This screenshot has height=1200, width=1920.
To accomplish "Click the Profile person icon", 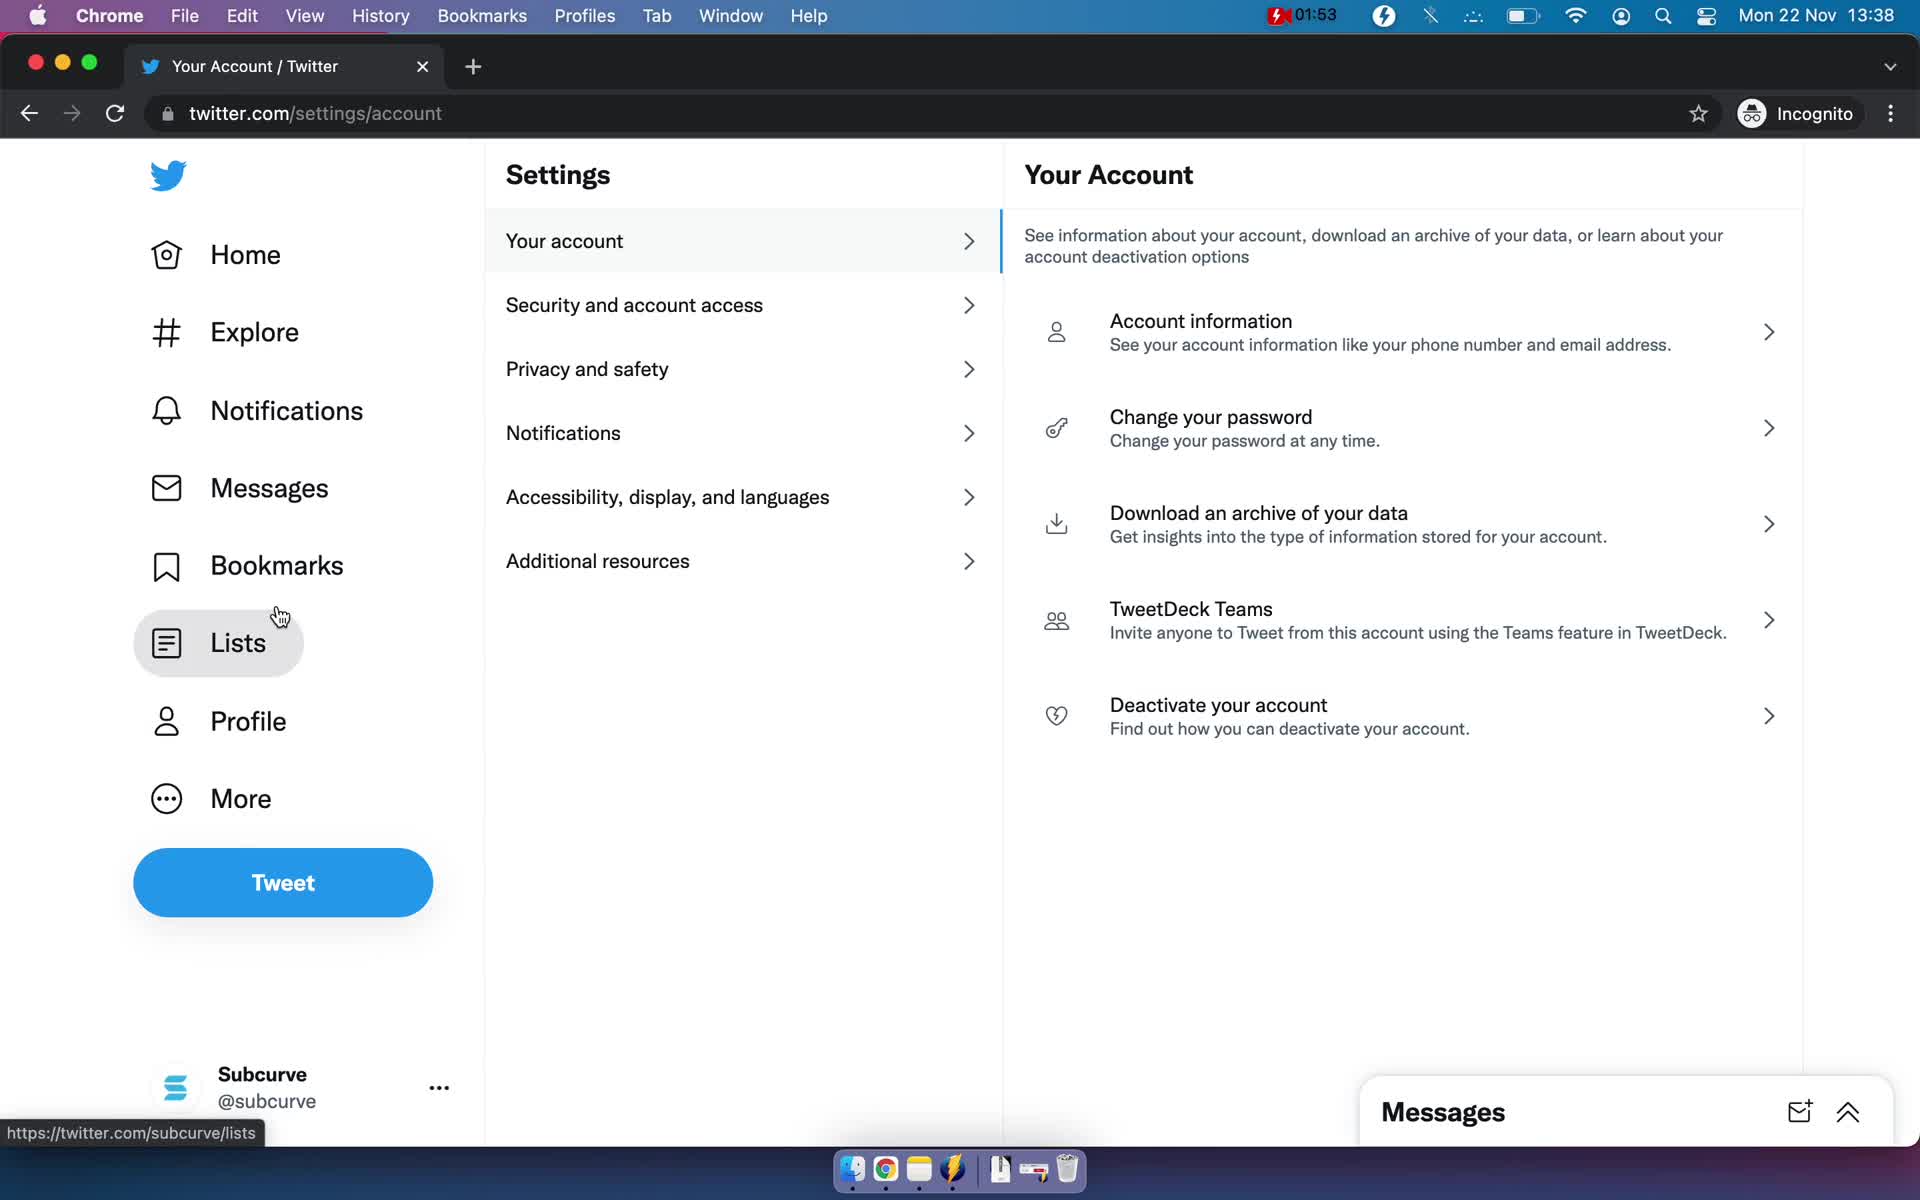I will coord(166,721).
